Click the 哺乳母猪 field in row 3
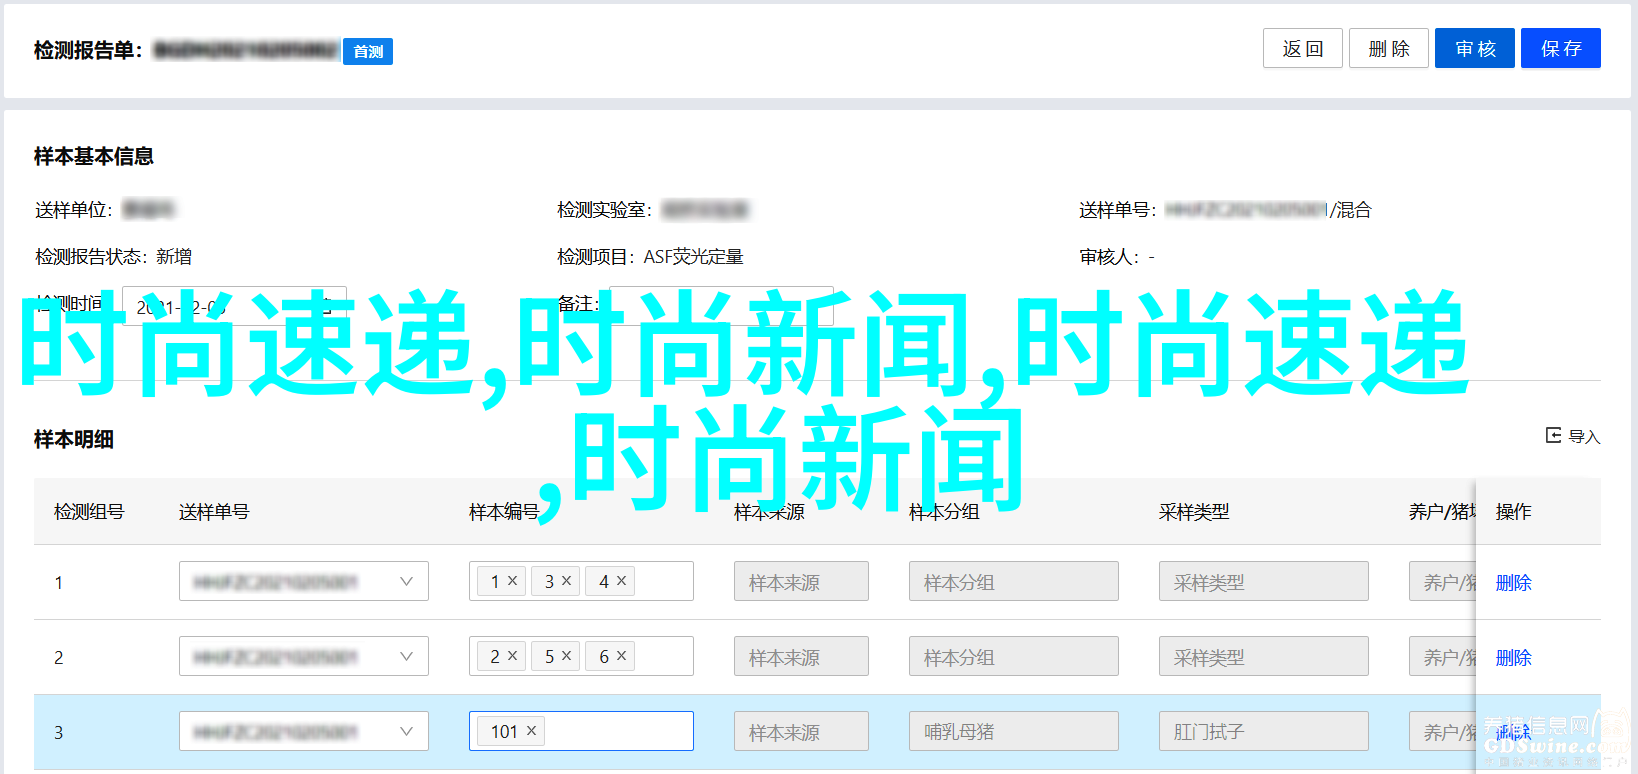 (x=1014, y=731)
